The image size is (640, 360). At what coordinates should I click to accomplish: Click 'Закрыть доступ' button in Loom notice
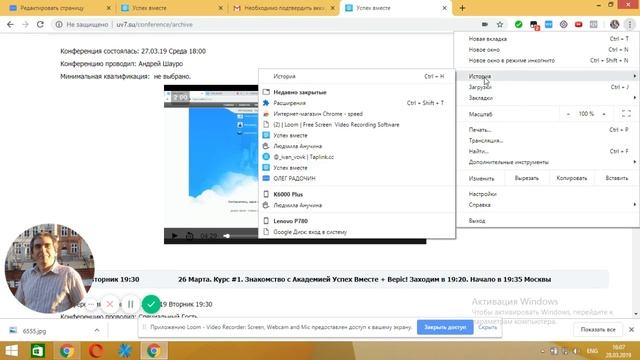point(445,327)
